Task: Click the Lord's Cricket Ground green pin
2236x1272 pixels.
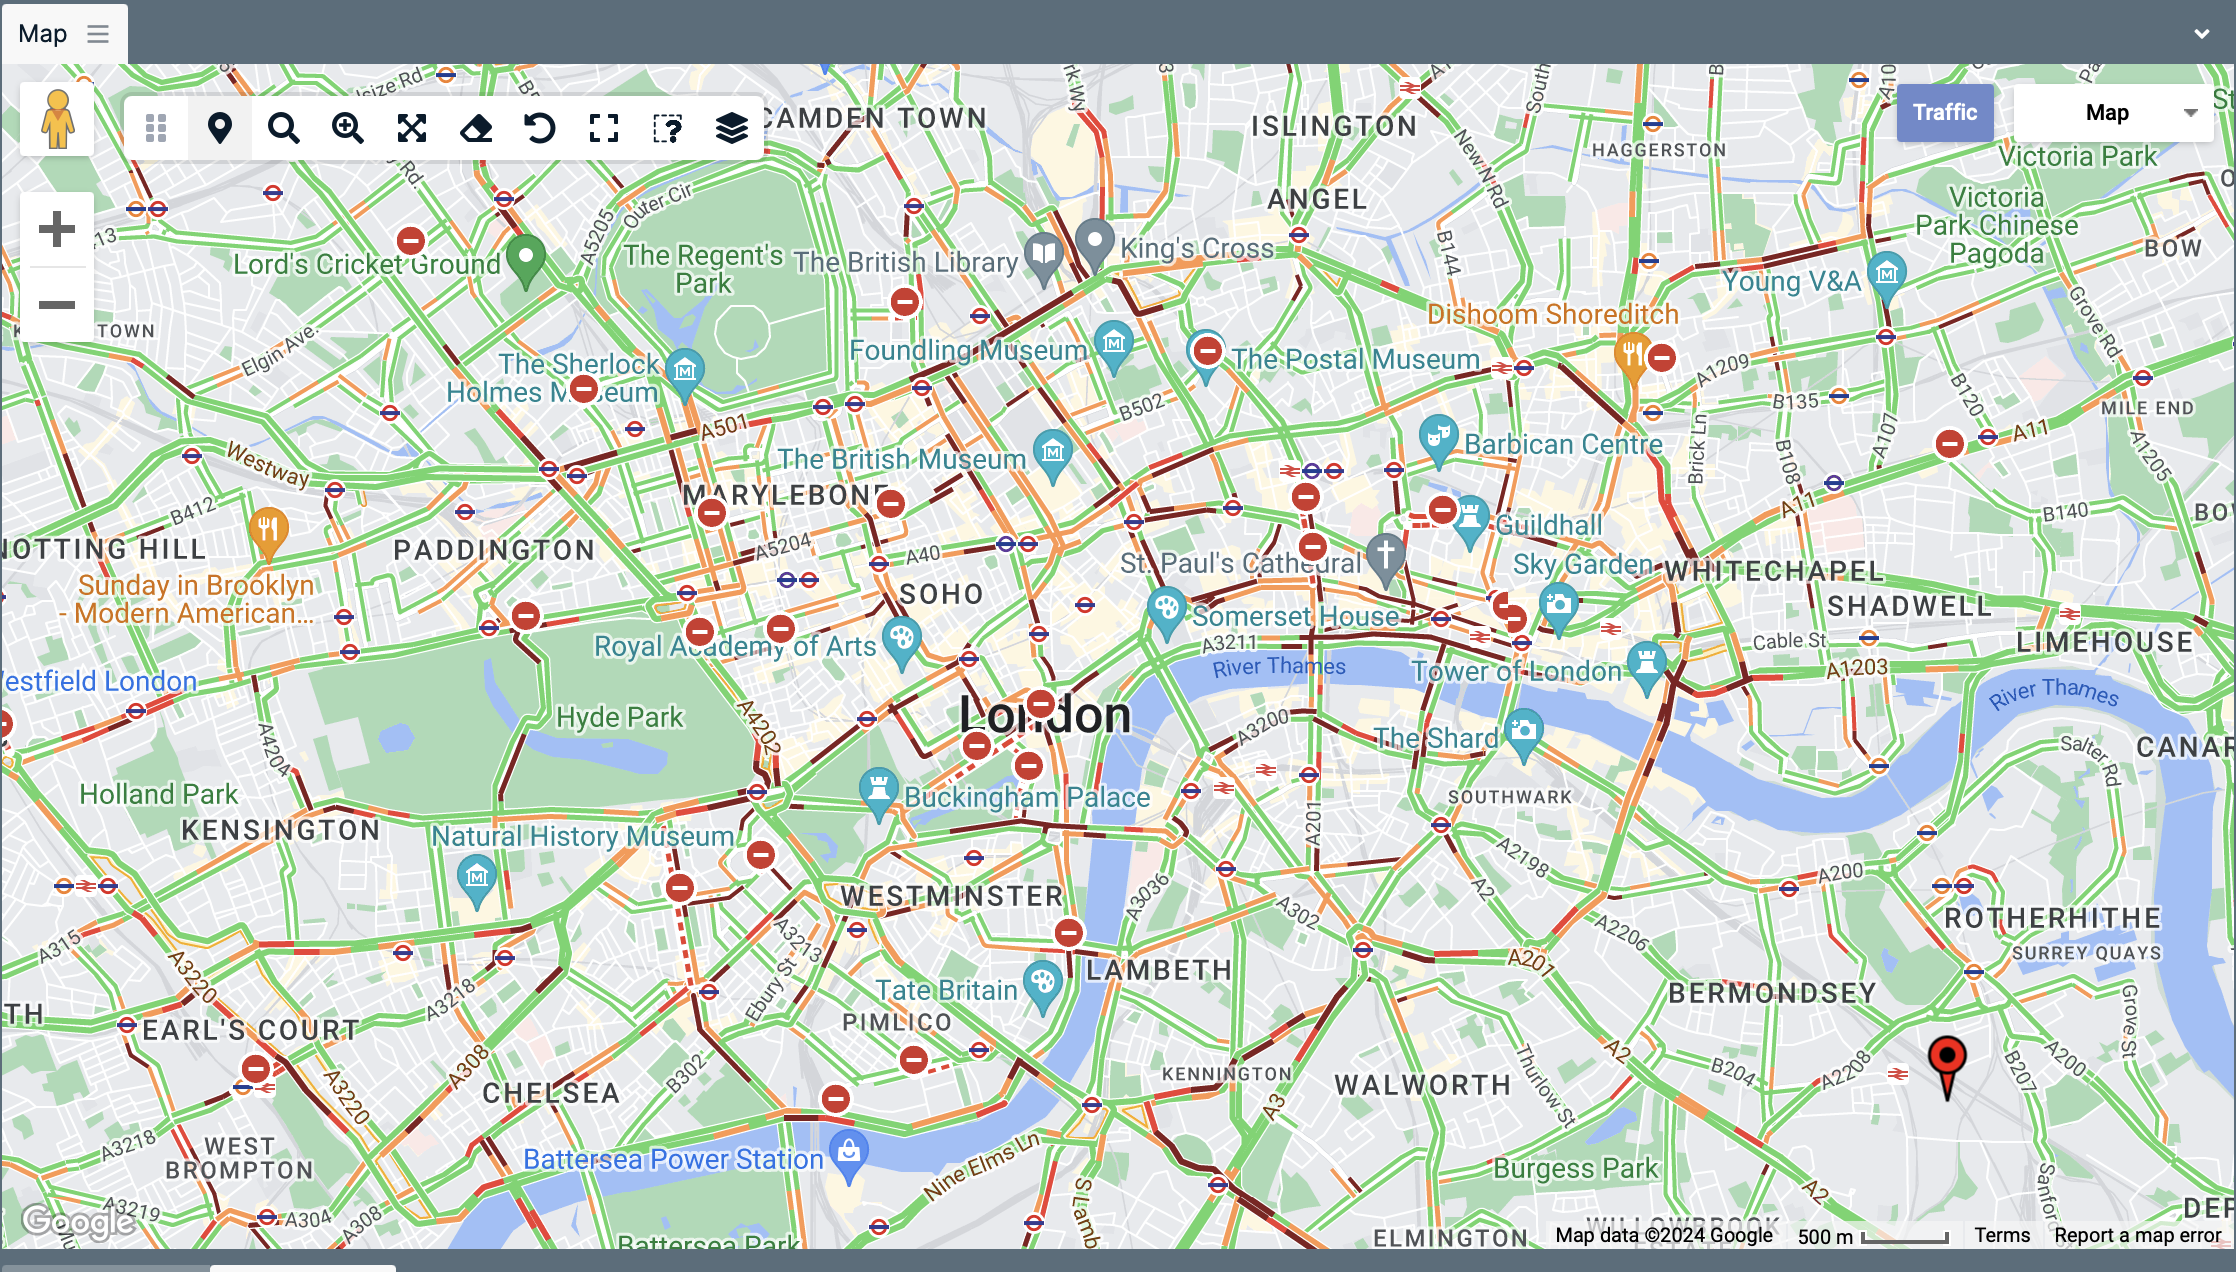Action: [x=526, y=262]
